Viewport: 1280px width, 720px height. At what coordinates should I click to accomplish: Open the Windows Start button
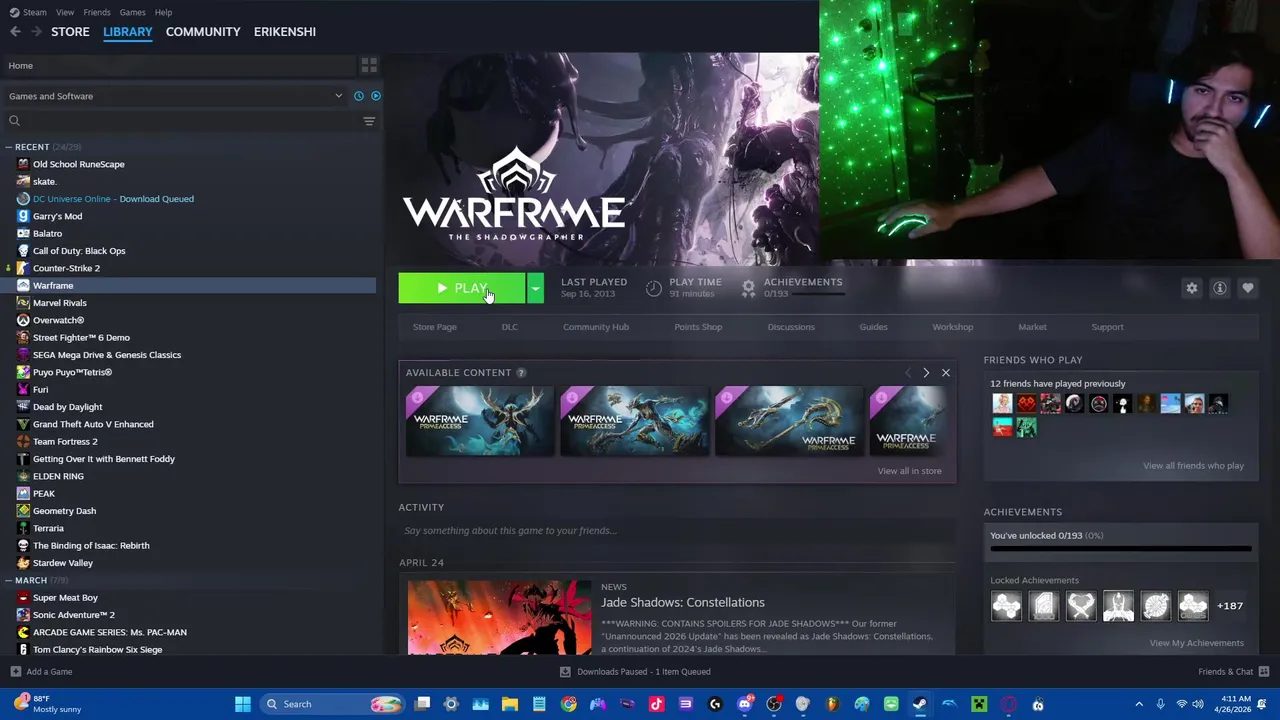[242, 704]
